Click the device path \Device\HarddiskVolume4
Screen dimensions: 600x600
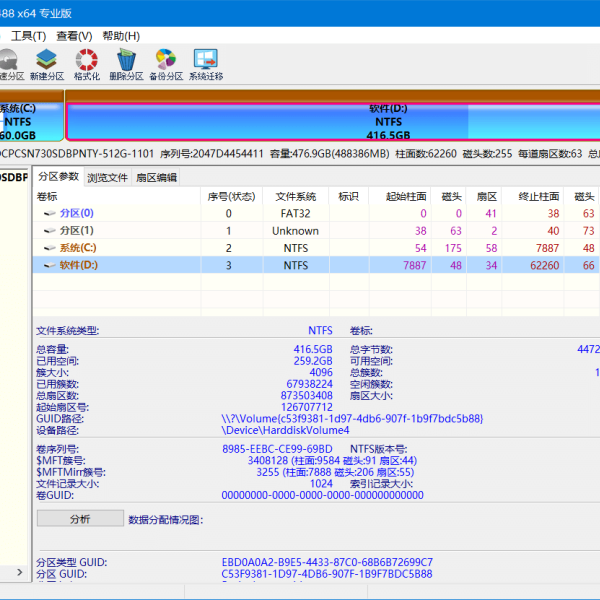pos(285,430)
